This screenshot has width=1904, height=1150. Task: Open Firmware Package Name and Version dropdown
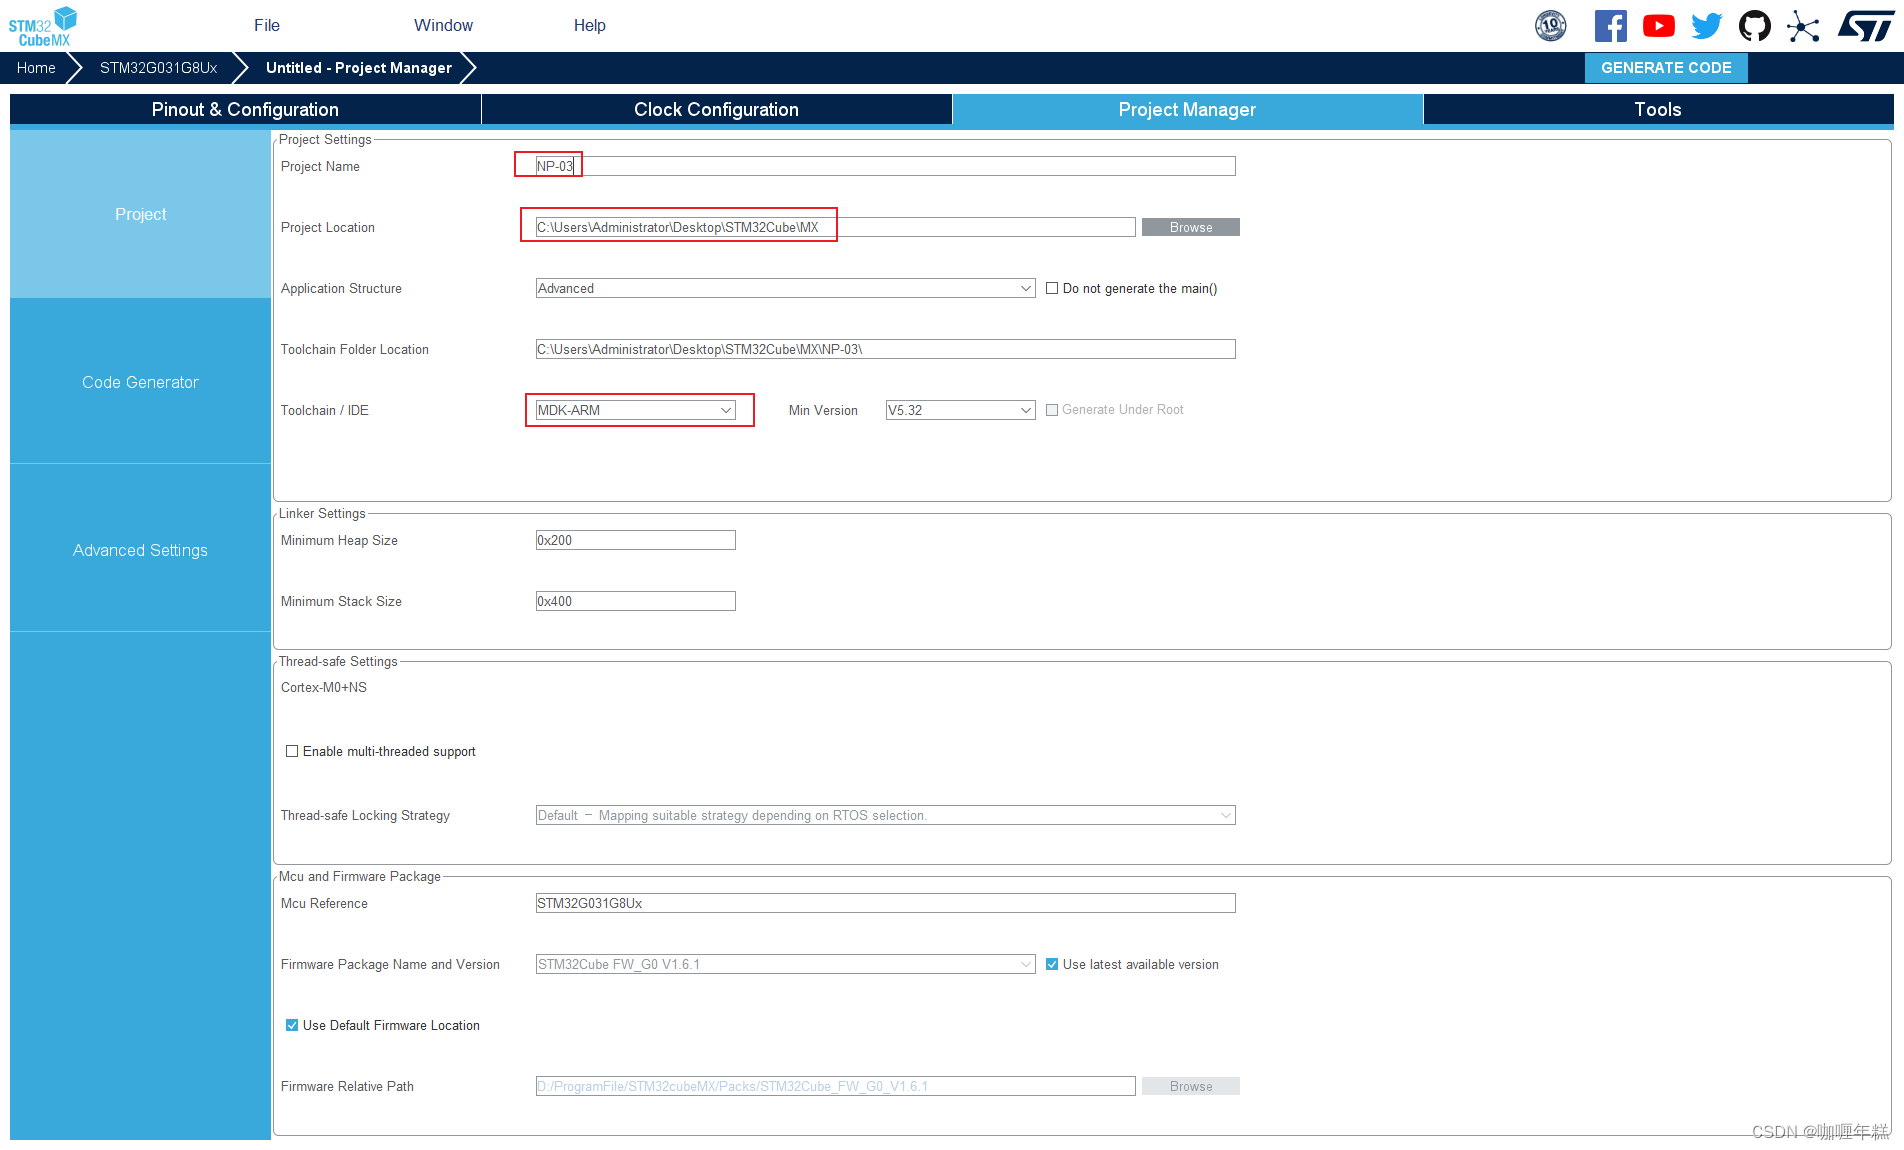click(785, 964)
